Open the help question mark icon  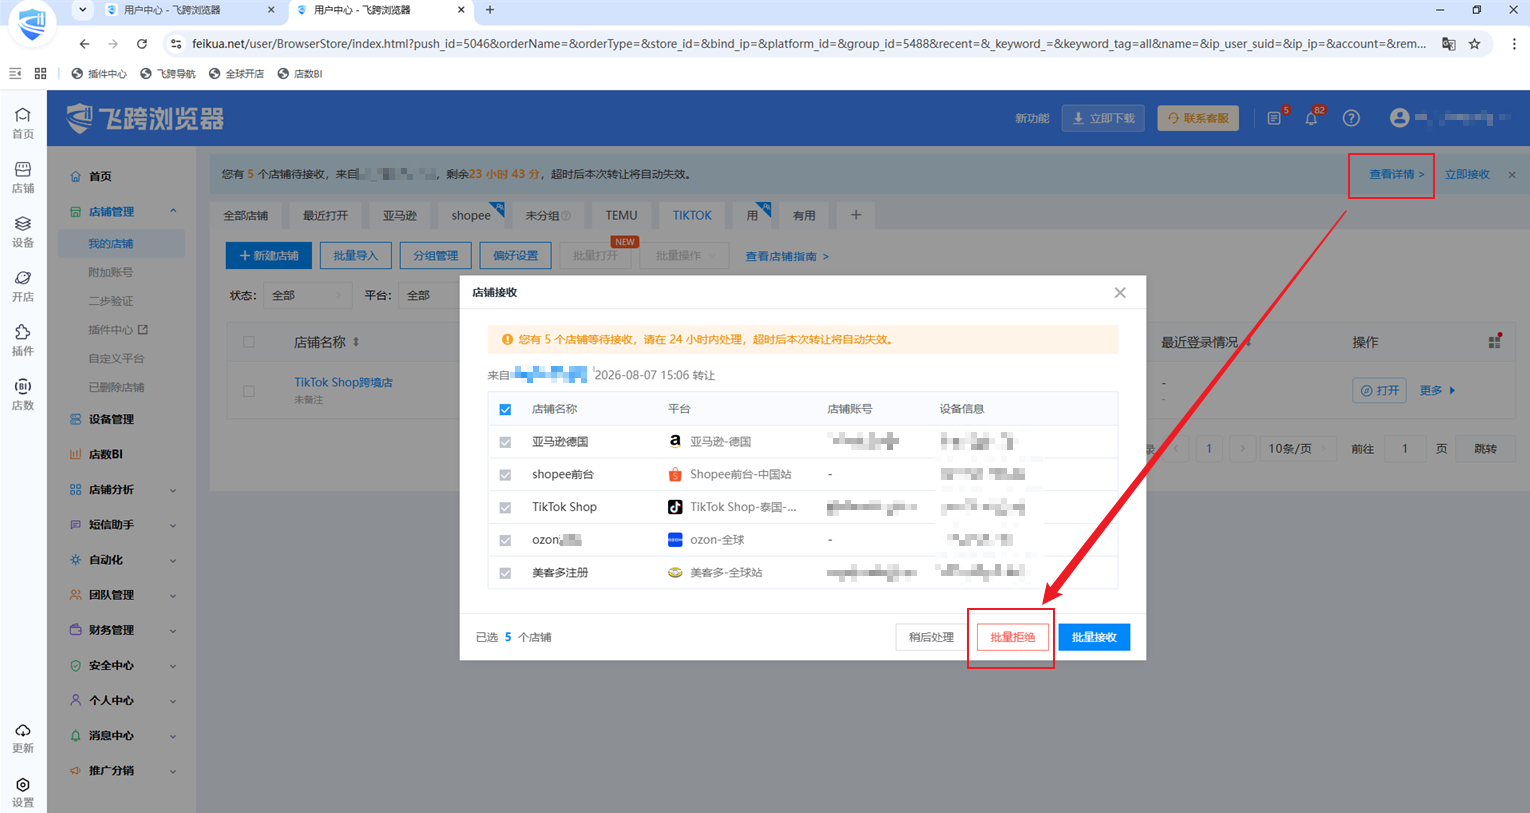1351,118
